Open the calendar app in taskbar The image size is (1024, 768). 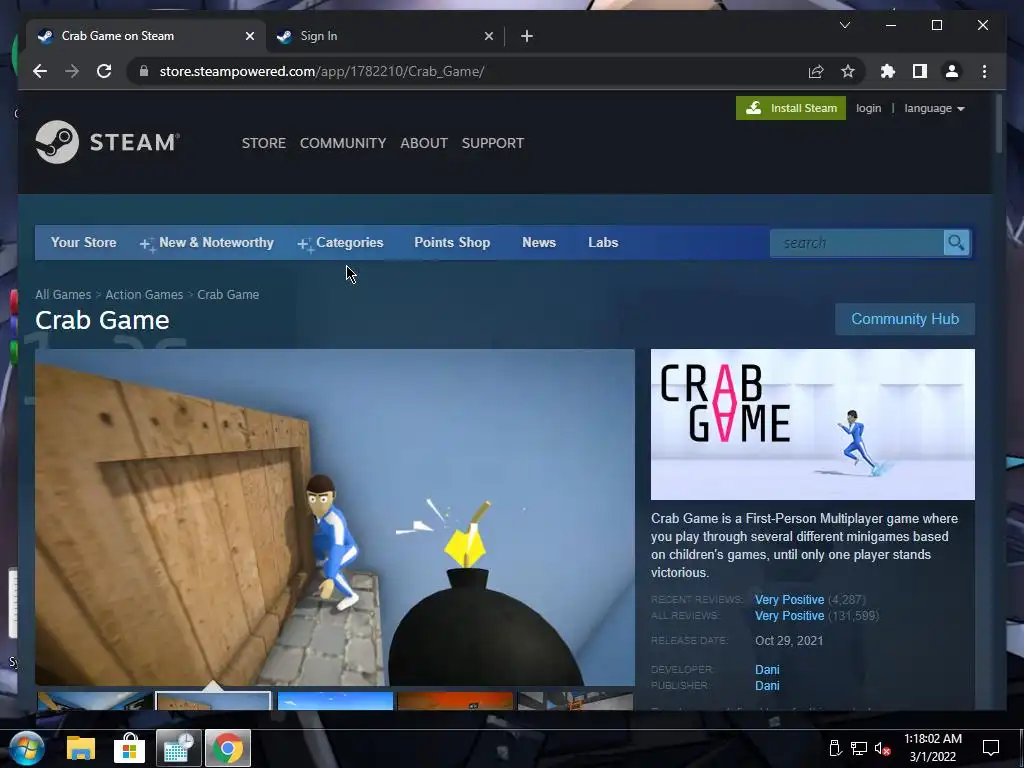click(x=178, y=748)
